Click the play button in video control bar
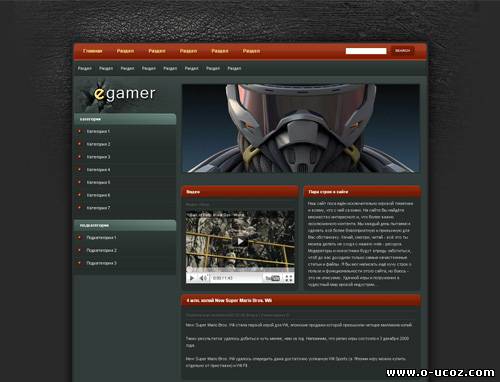Screen dimensions: 500x382 click(192, 278)
